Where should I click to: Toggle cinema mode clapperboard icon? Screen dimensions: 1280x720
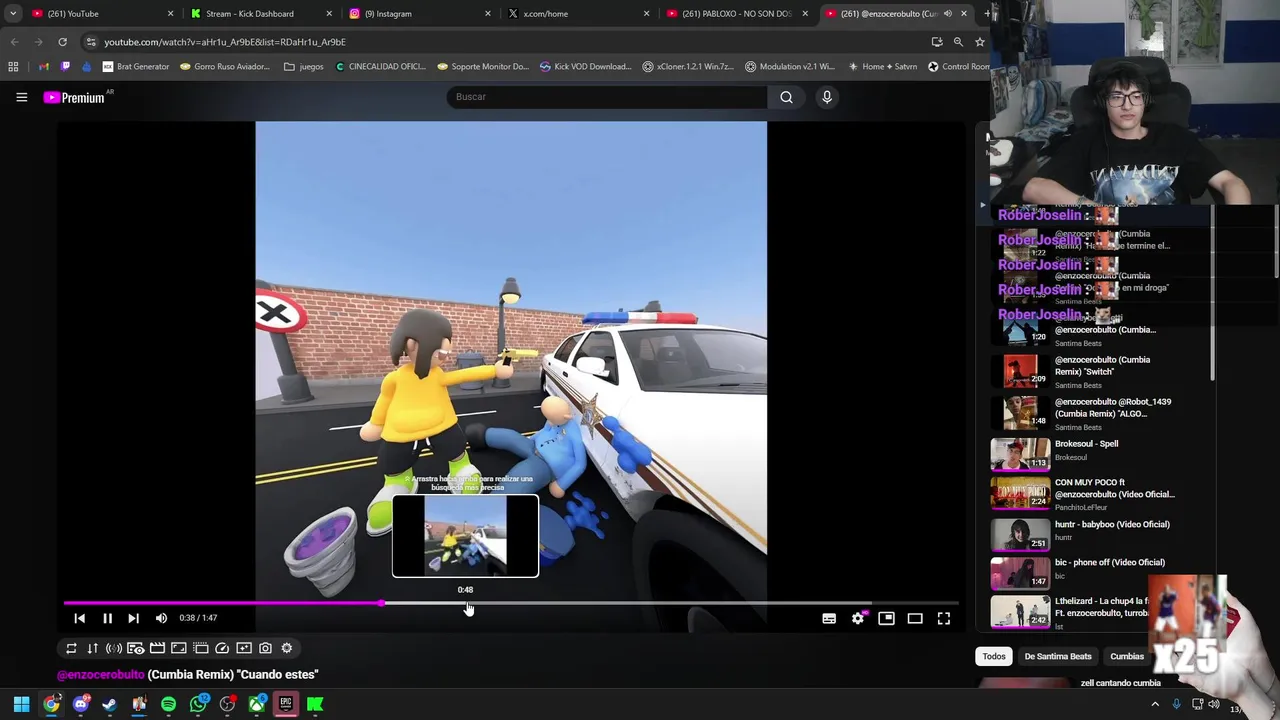[157, 648]
